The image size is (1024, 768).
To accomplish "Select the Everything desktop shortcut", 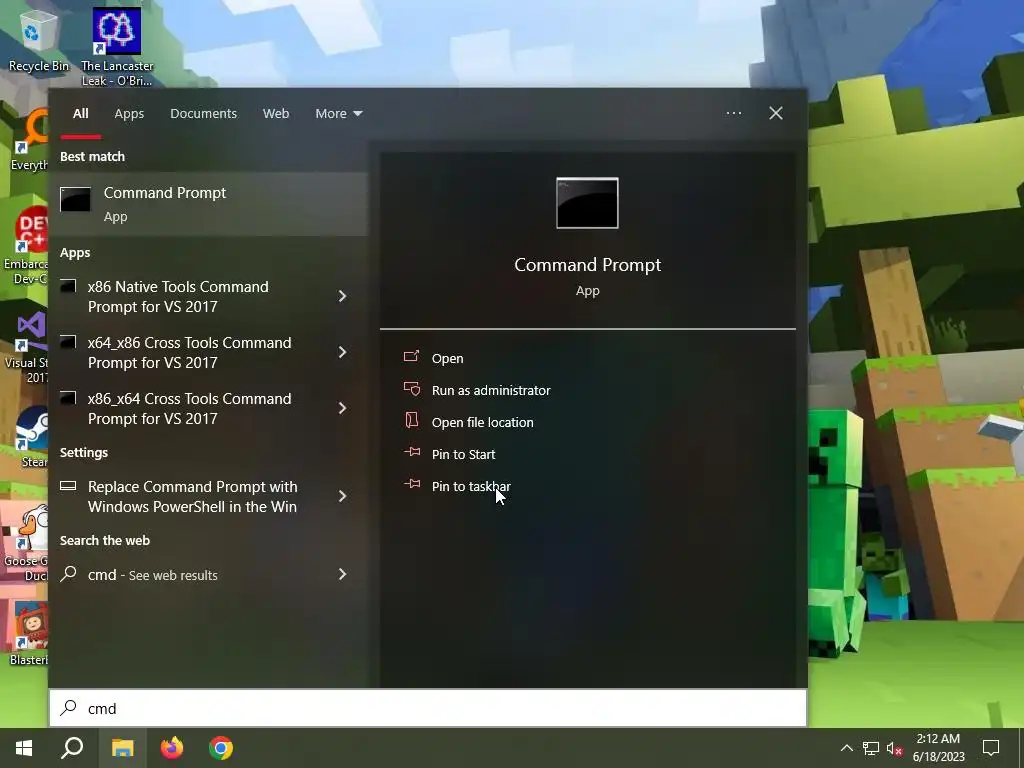I will 30,140.
